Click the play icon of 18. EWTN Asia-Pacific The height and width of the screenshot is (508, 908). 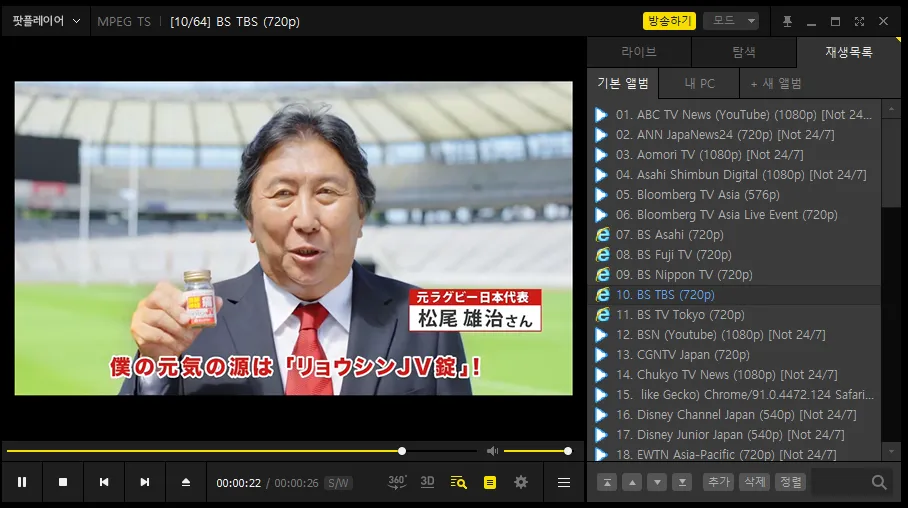pos(602,455)
